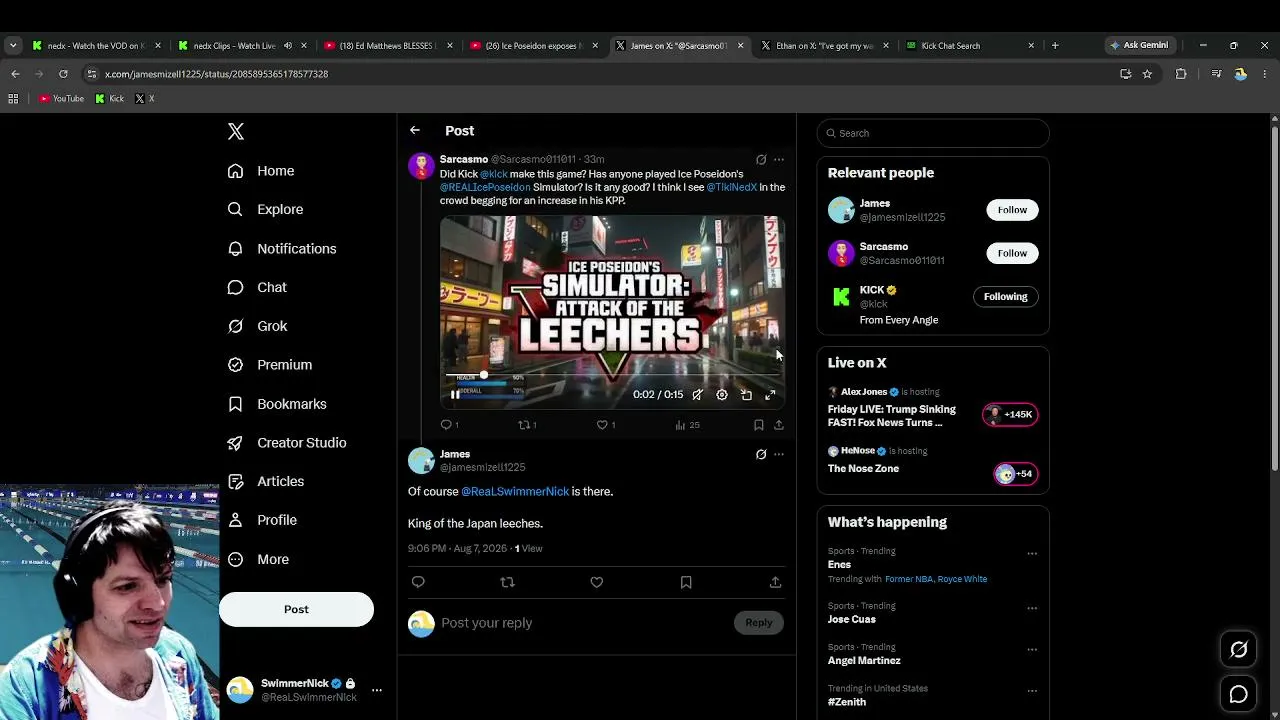This screenshot has height=720, width=1280.
Task: Click the X Search box
Action: (933, 133)
